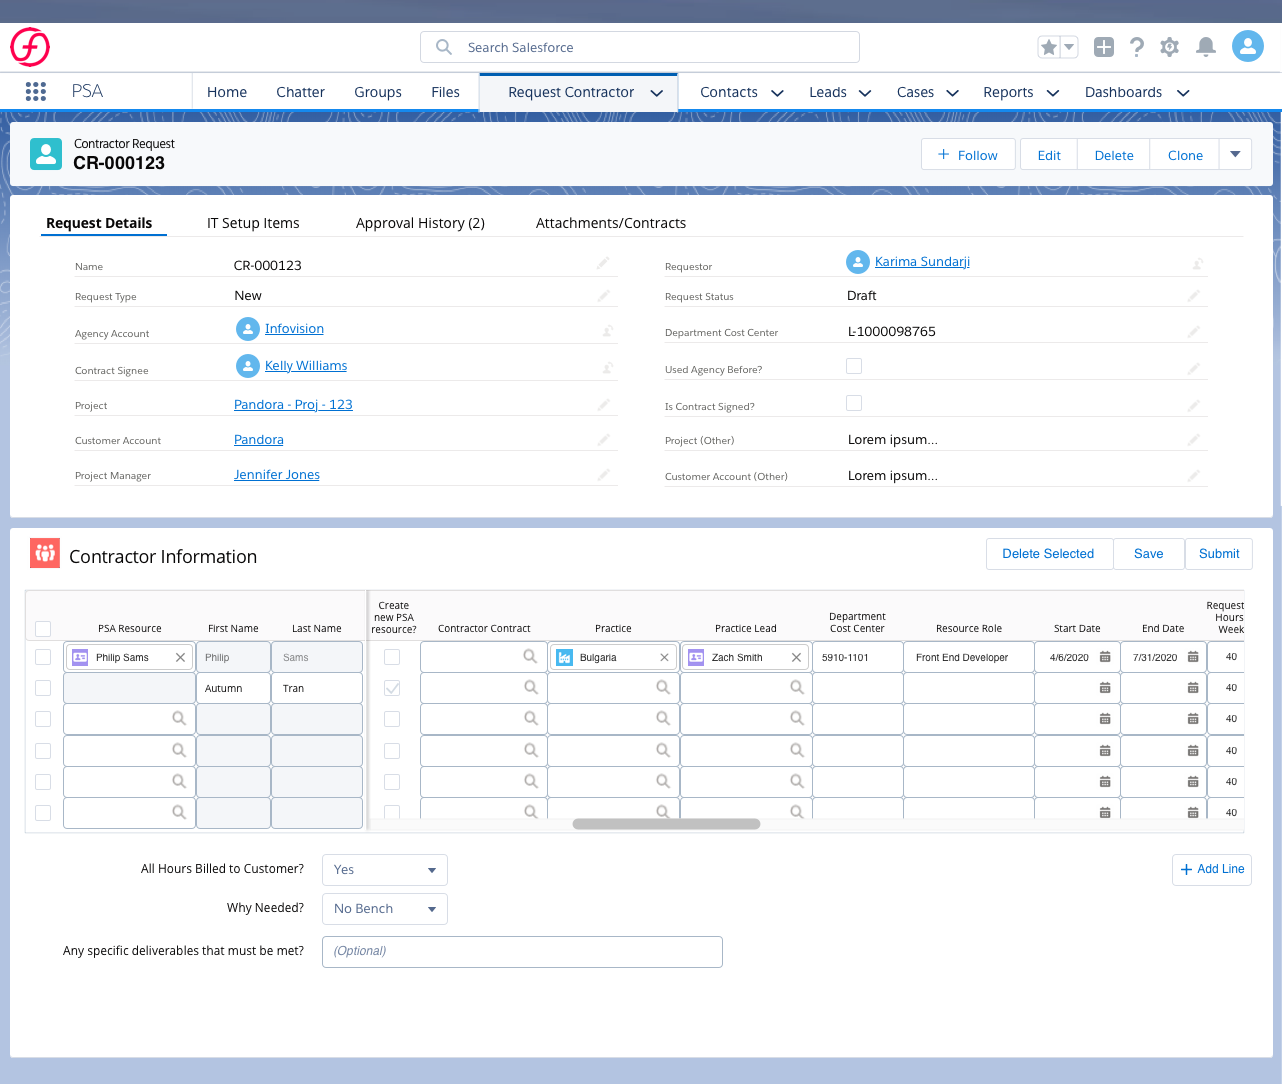Go to the Home tab

[227, 92]
